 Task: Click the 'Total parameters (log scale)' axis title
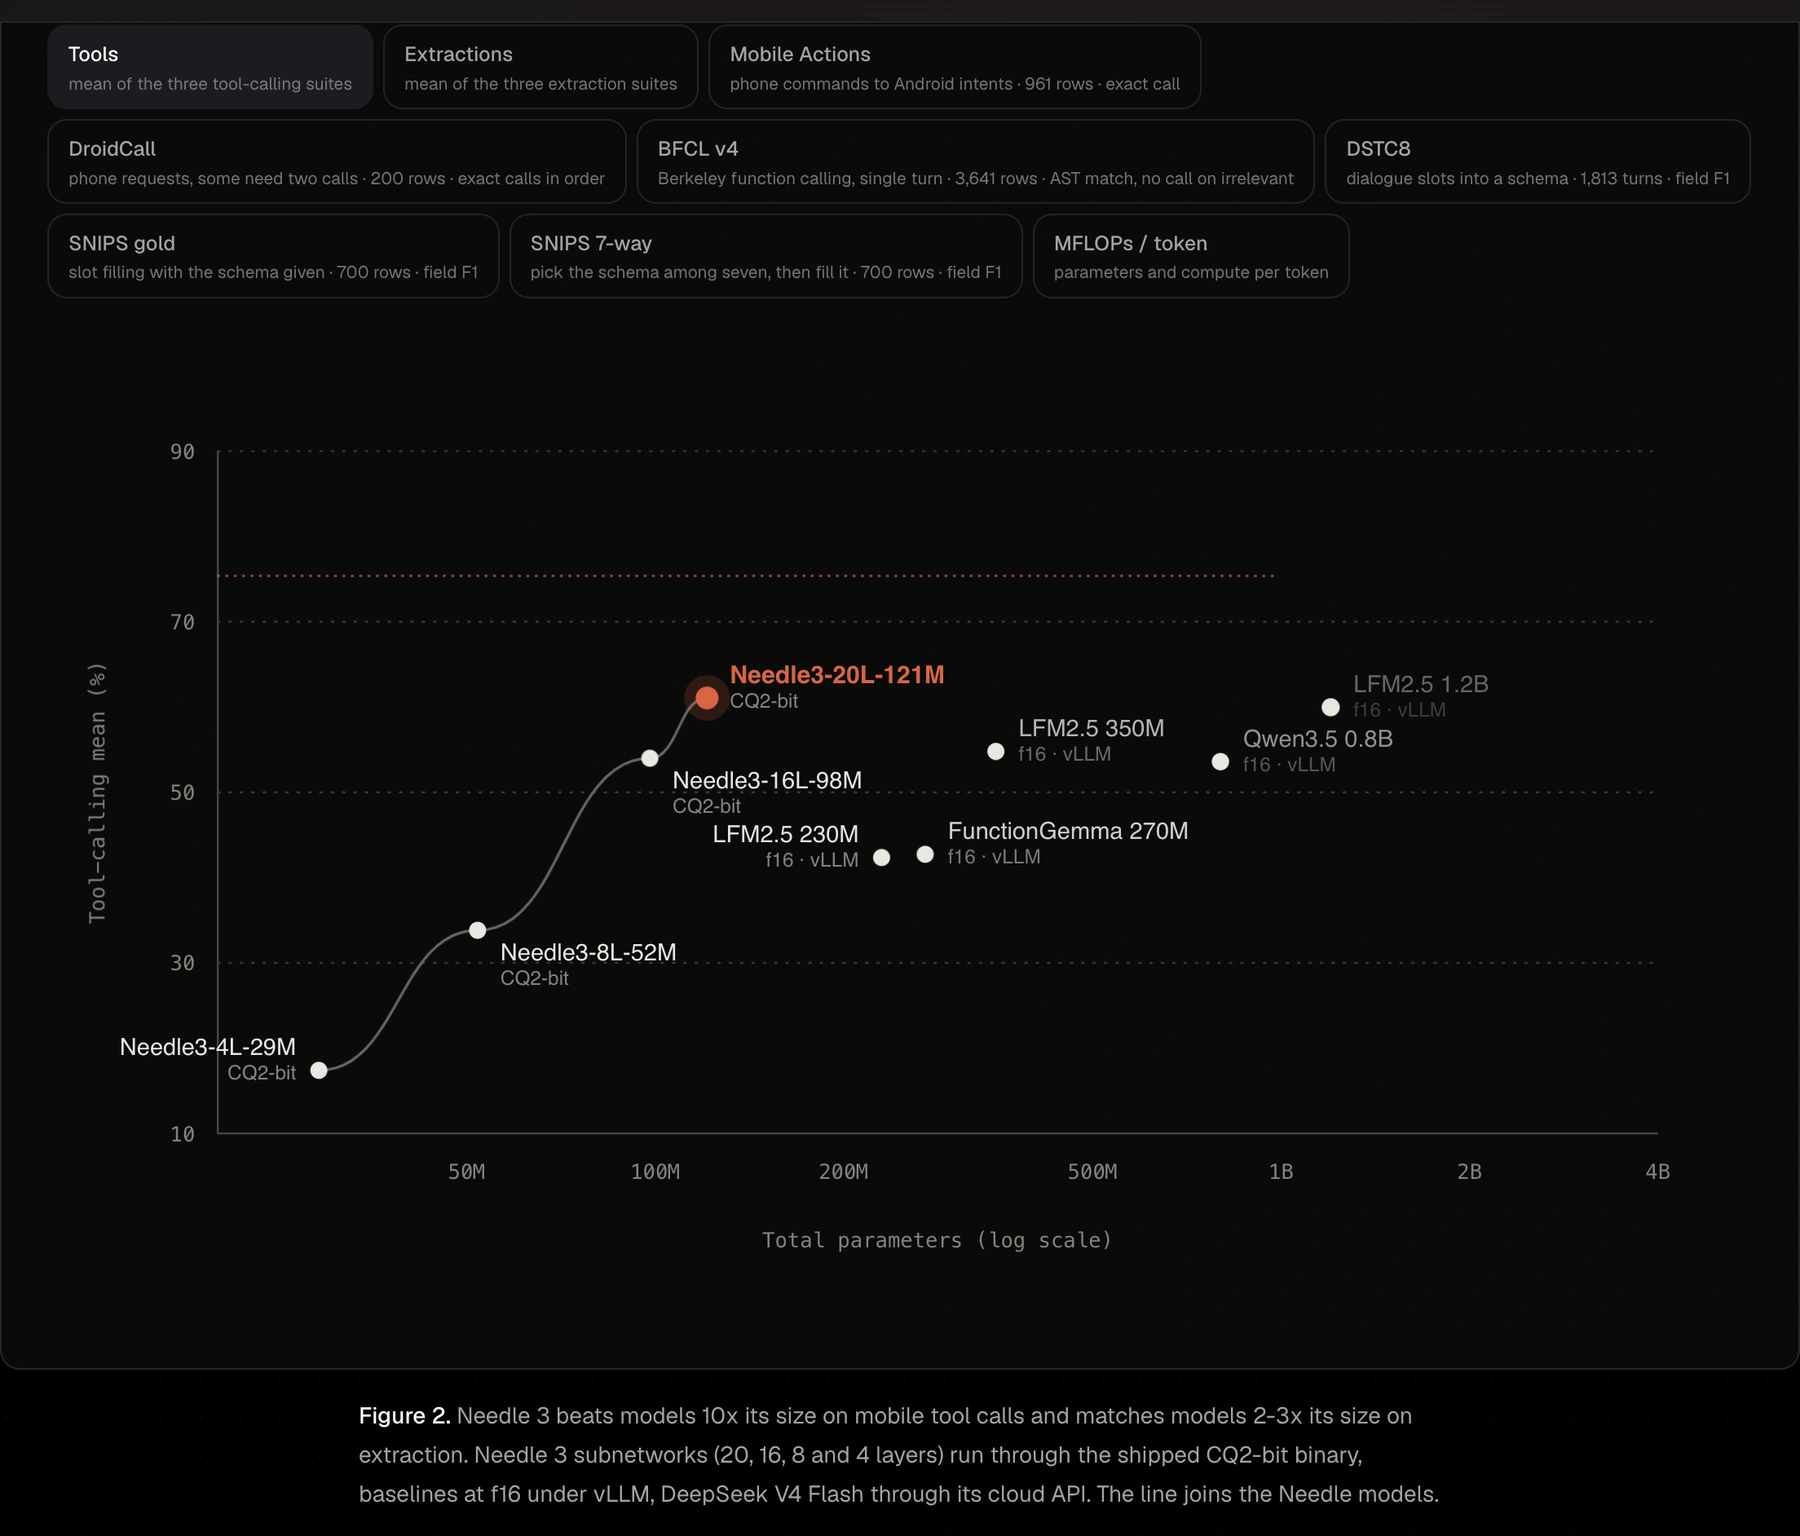(x=937, y=1240)
